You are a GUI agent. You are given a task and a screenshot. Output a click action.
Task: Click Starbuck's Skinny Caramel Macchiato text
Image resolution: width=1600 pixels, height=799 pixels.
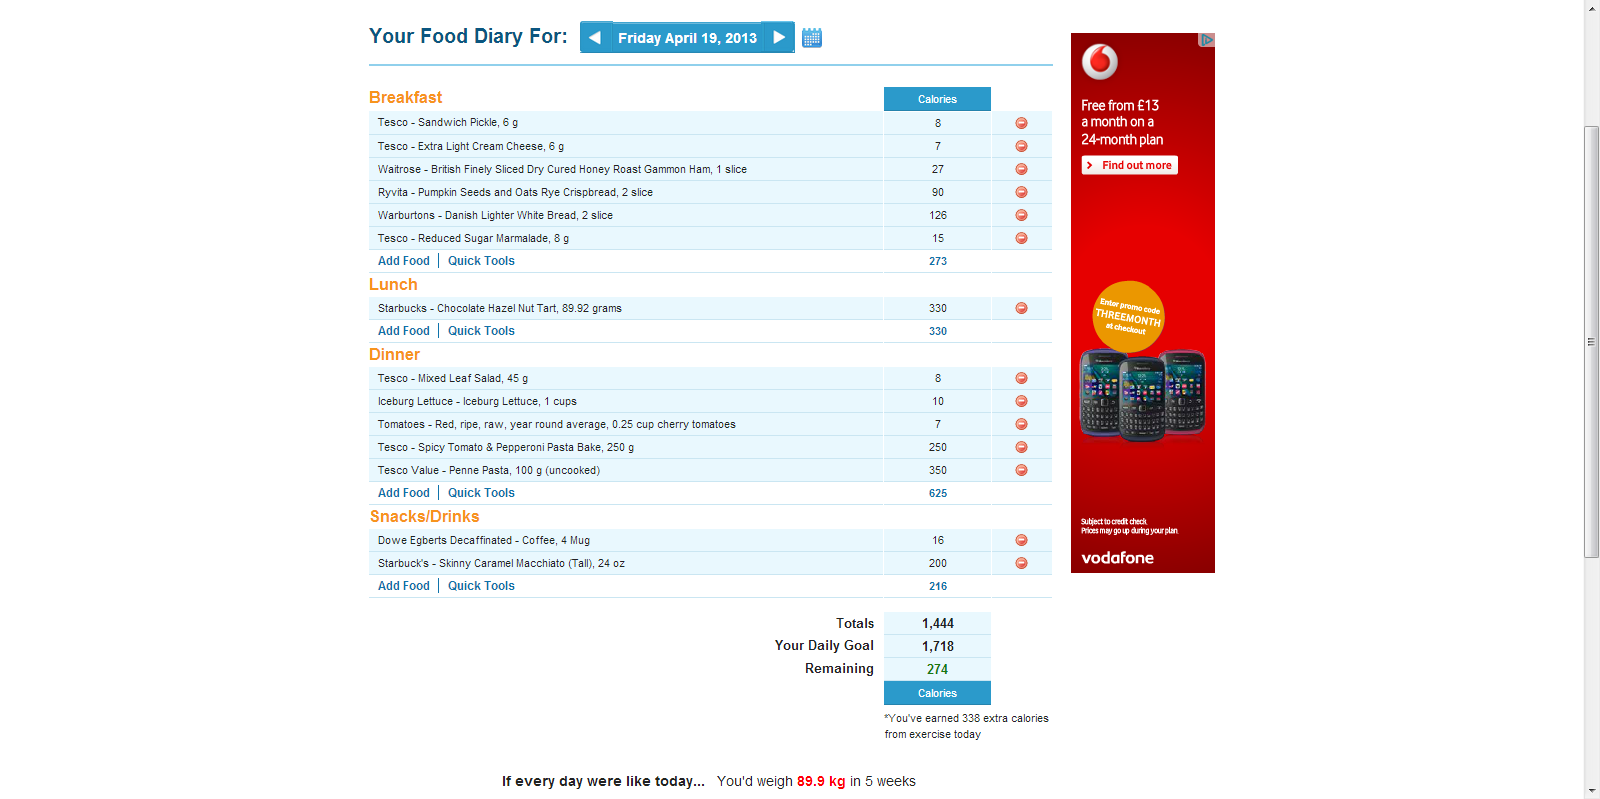(501, 563)
